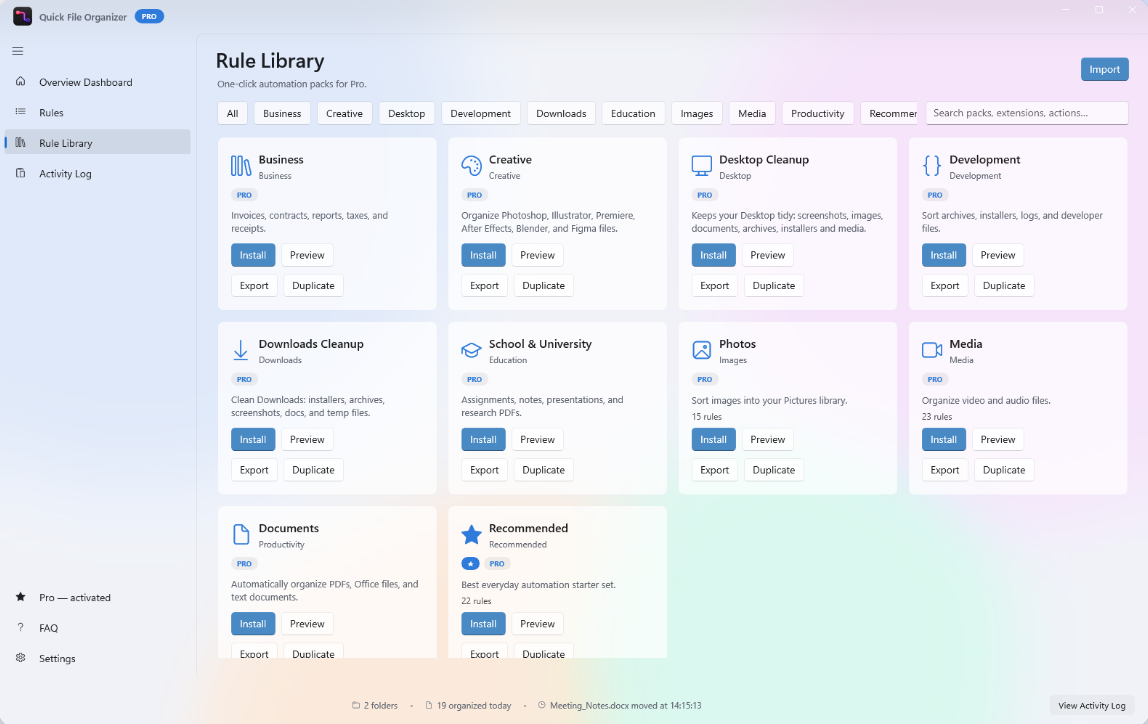
Task: Click the Desktop Cleanup monitor icon
Action: pyautogui.click(x=701, y=166)
